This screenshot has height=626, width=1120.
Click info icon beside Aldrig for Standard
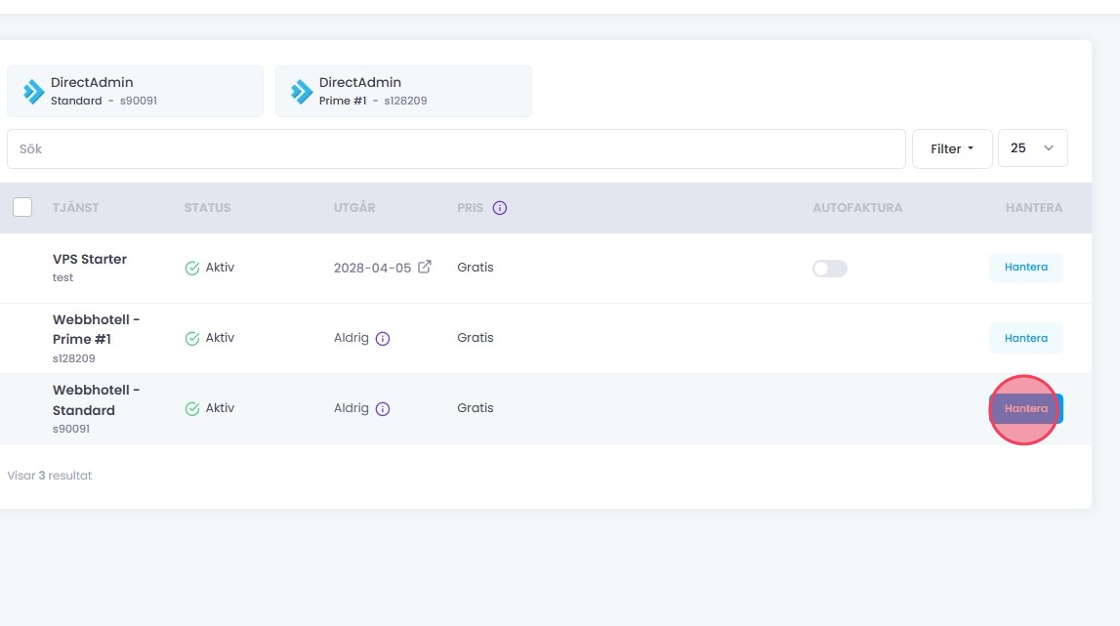click(x=382, y=409)
